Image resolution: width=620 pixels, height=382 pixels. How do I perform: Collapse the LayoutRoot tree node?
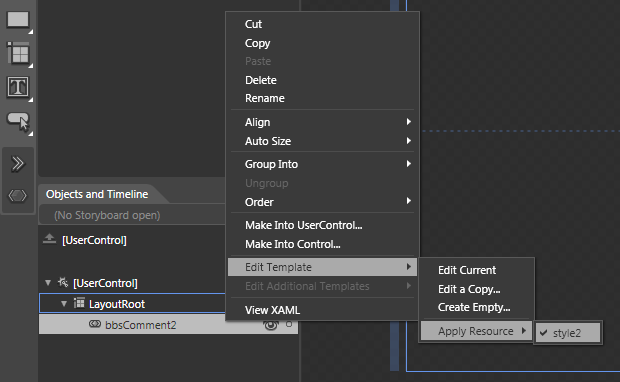coord(64,304)
